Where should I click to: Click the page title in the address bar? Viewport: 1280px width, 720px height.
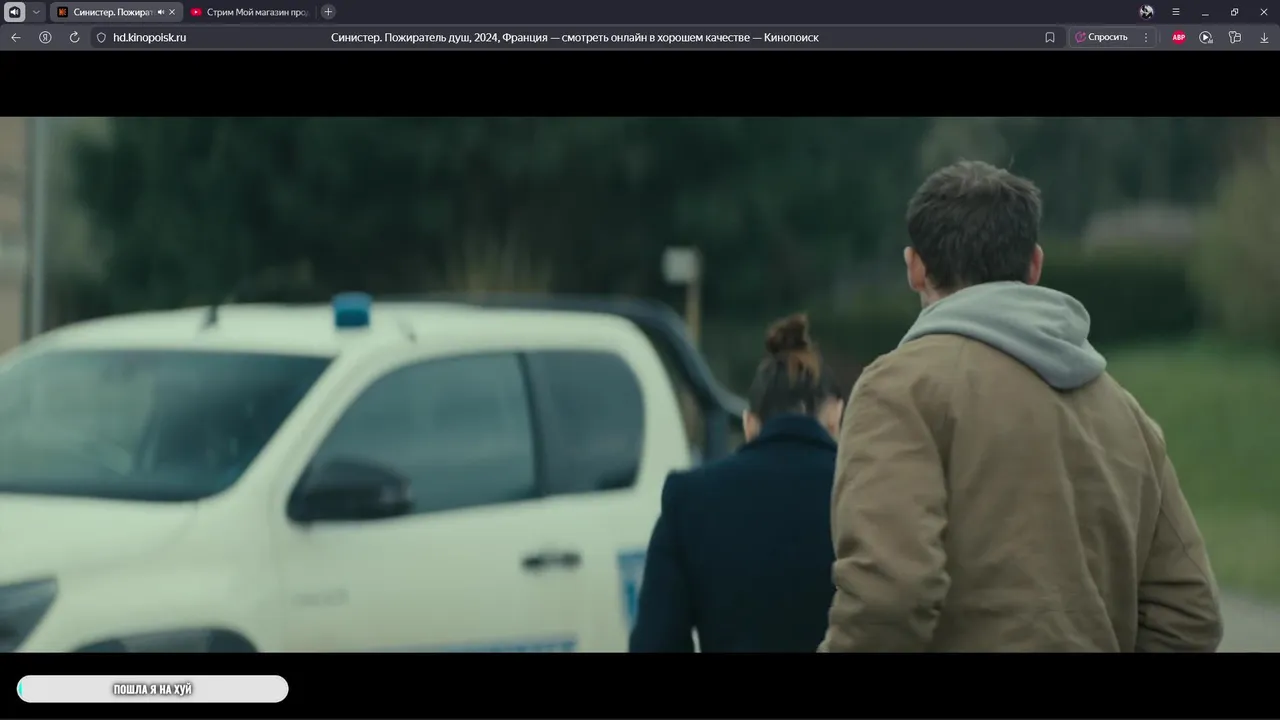[x=575, y=37]
